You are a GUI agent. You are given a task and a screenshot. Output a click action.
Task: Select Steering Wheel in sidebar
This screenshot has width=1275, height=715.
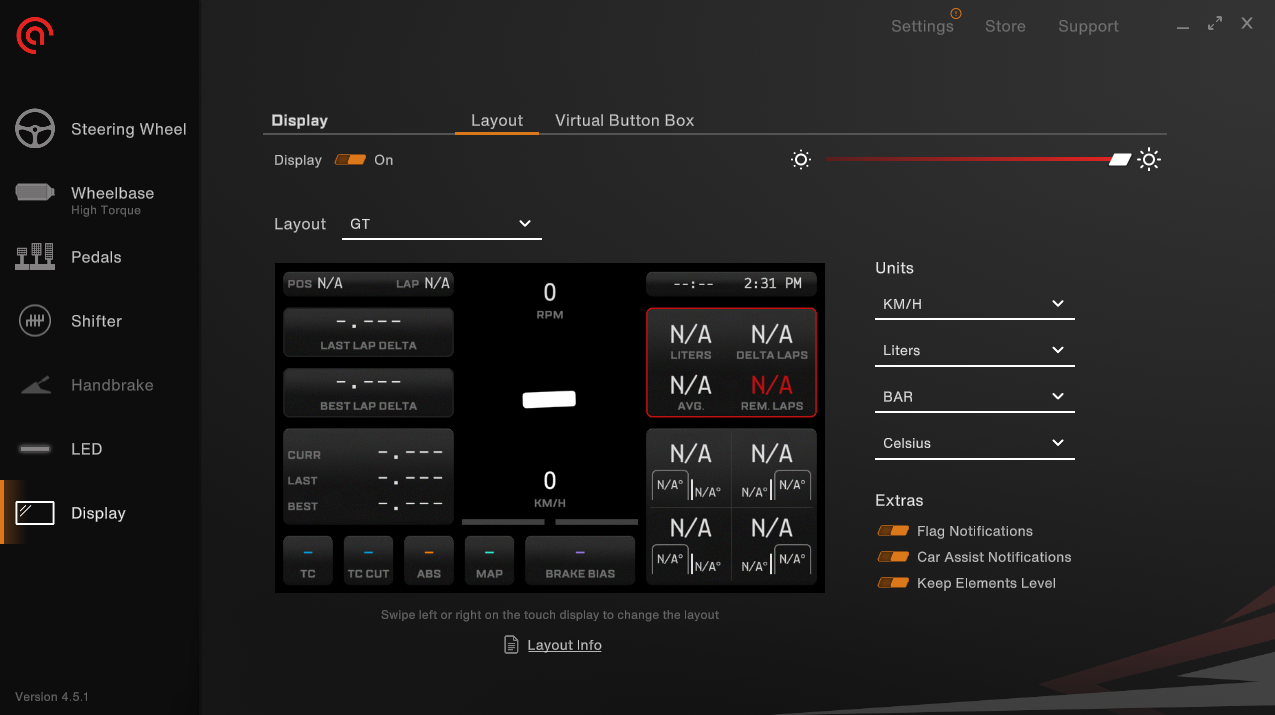[x=100, y=129]
